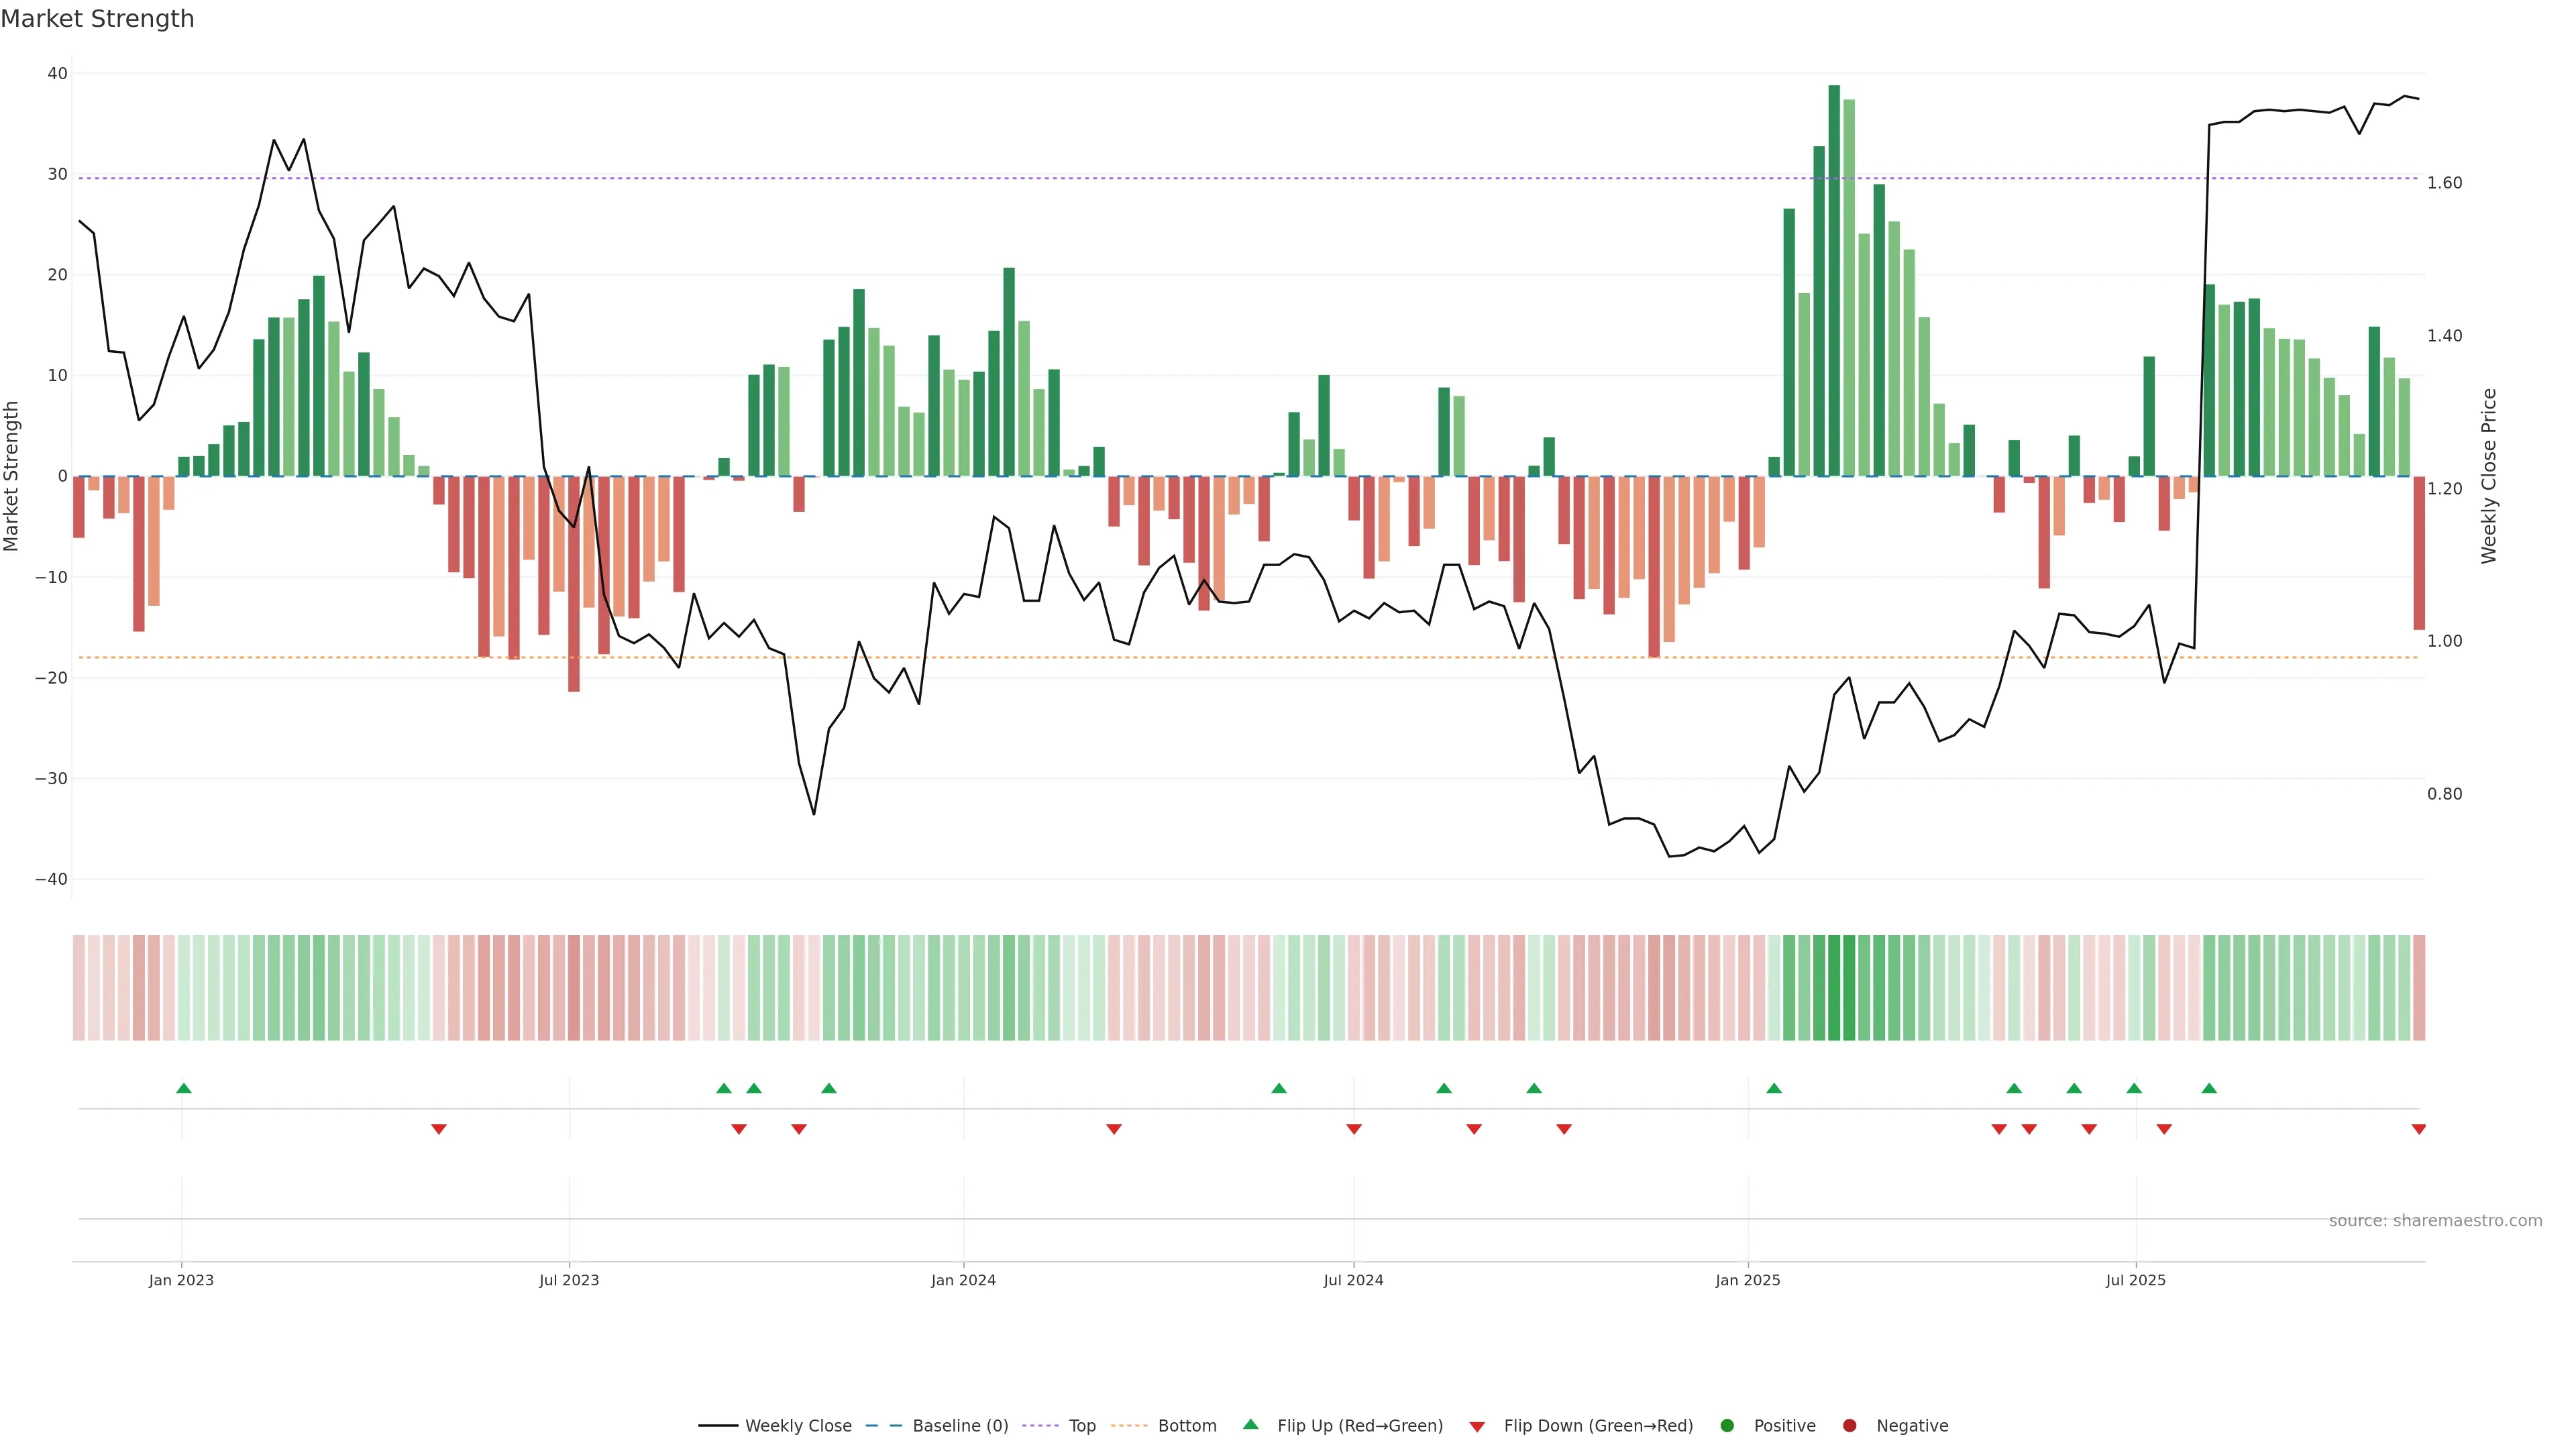Click the 1.60 right axis tick label
The image size is (2576, 1449).
(x=2444, y=183)
